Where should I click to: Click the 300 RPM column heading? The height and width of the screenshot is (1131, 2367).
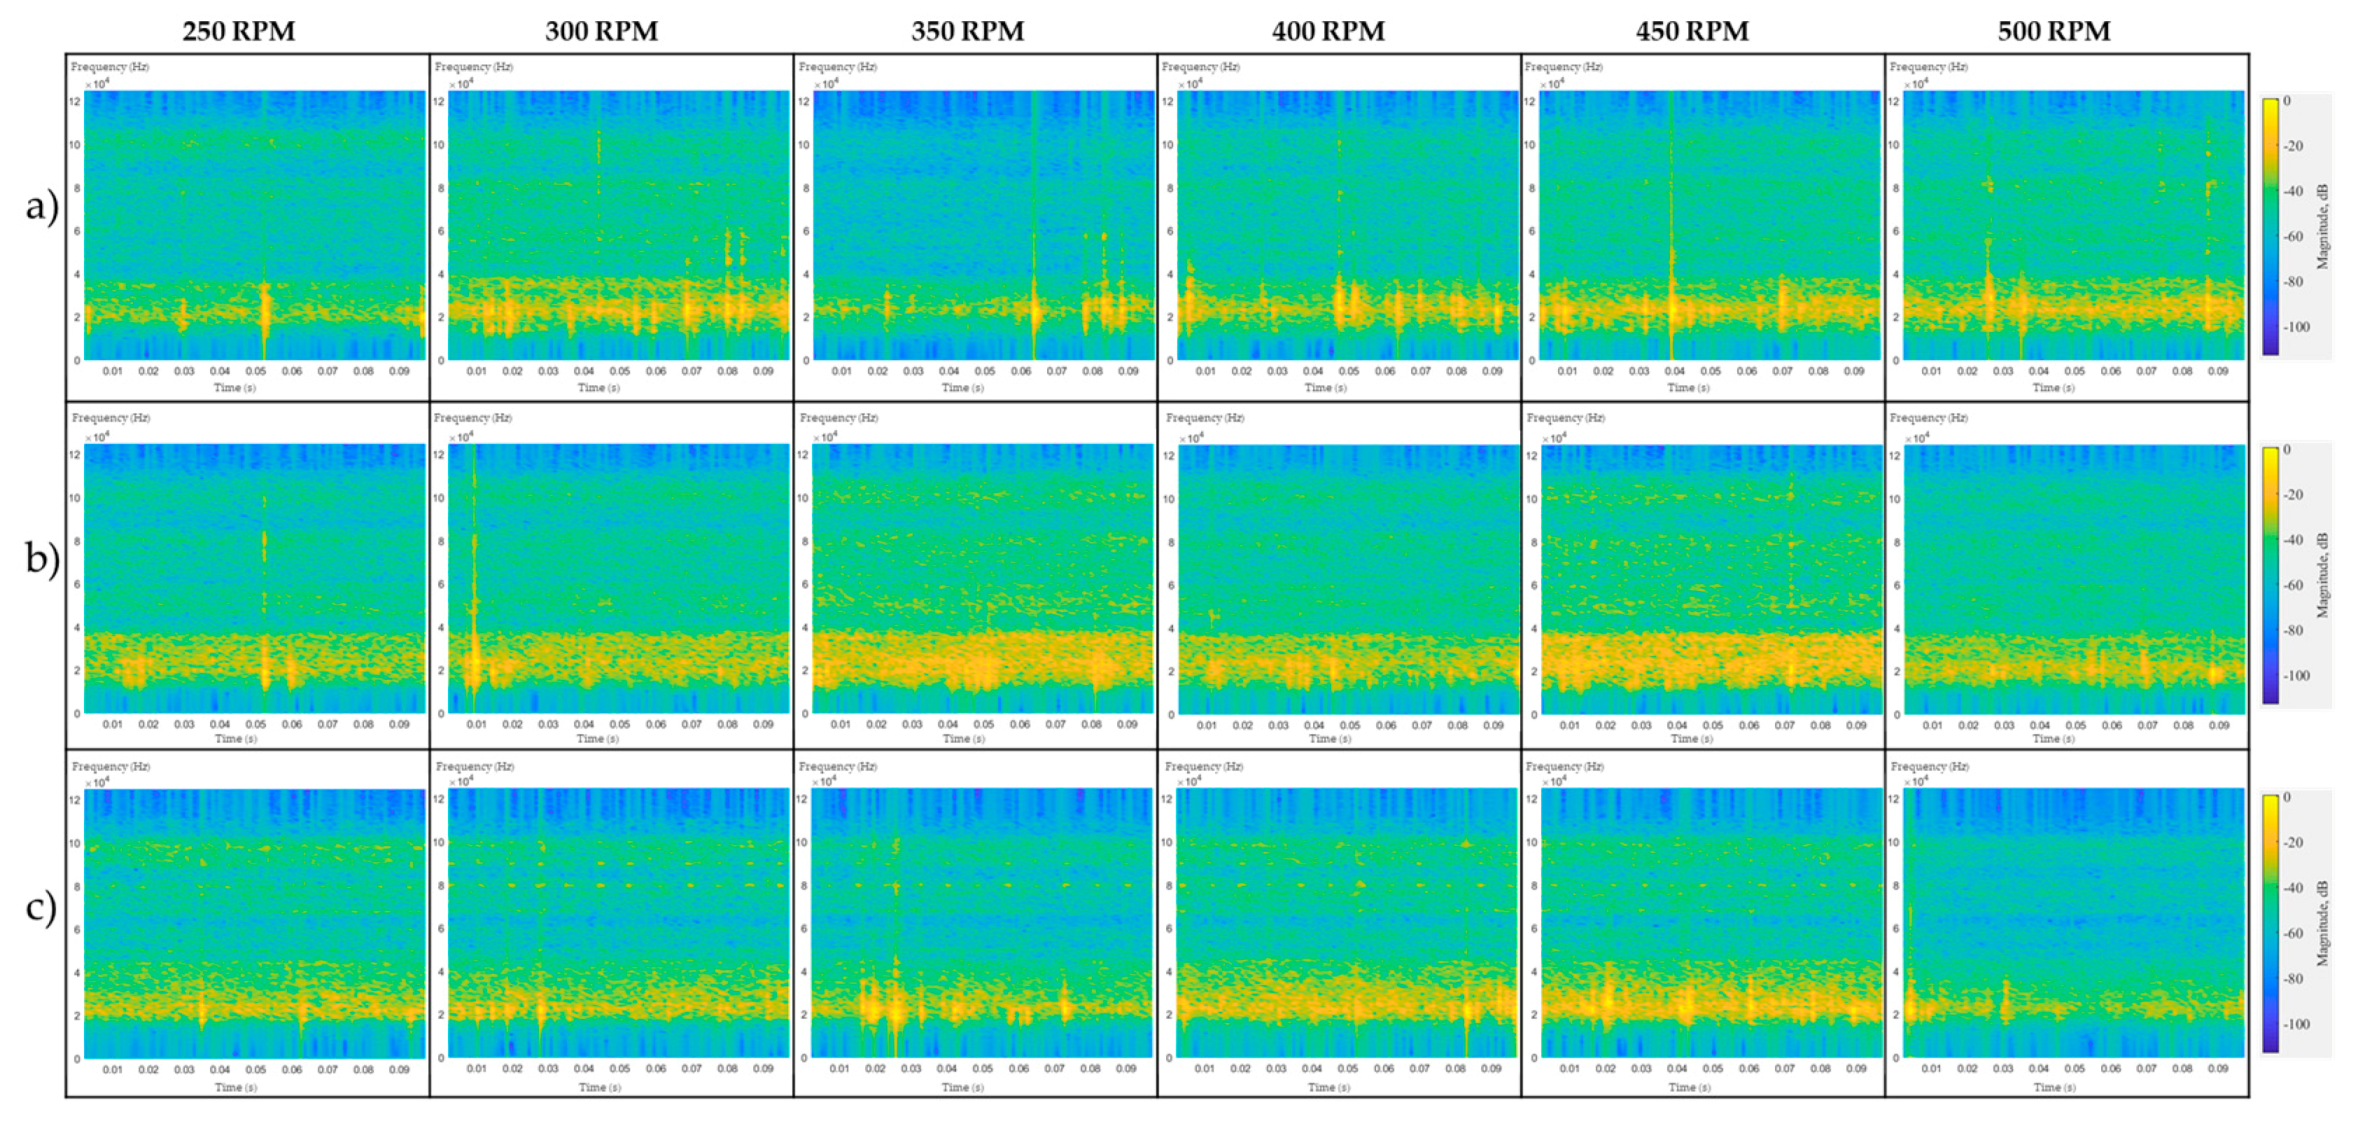point(602,31)
